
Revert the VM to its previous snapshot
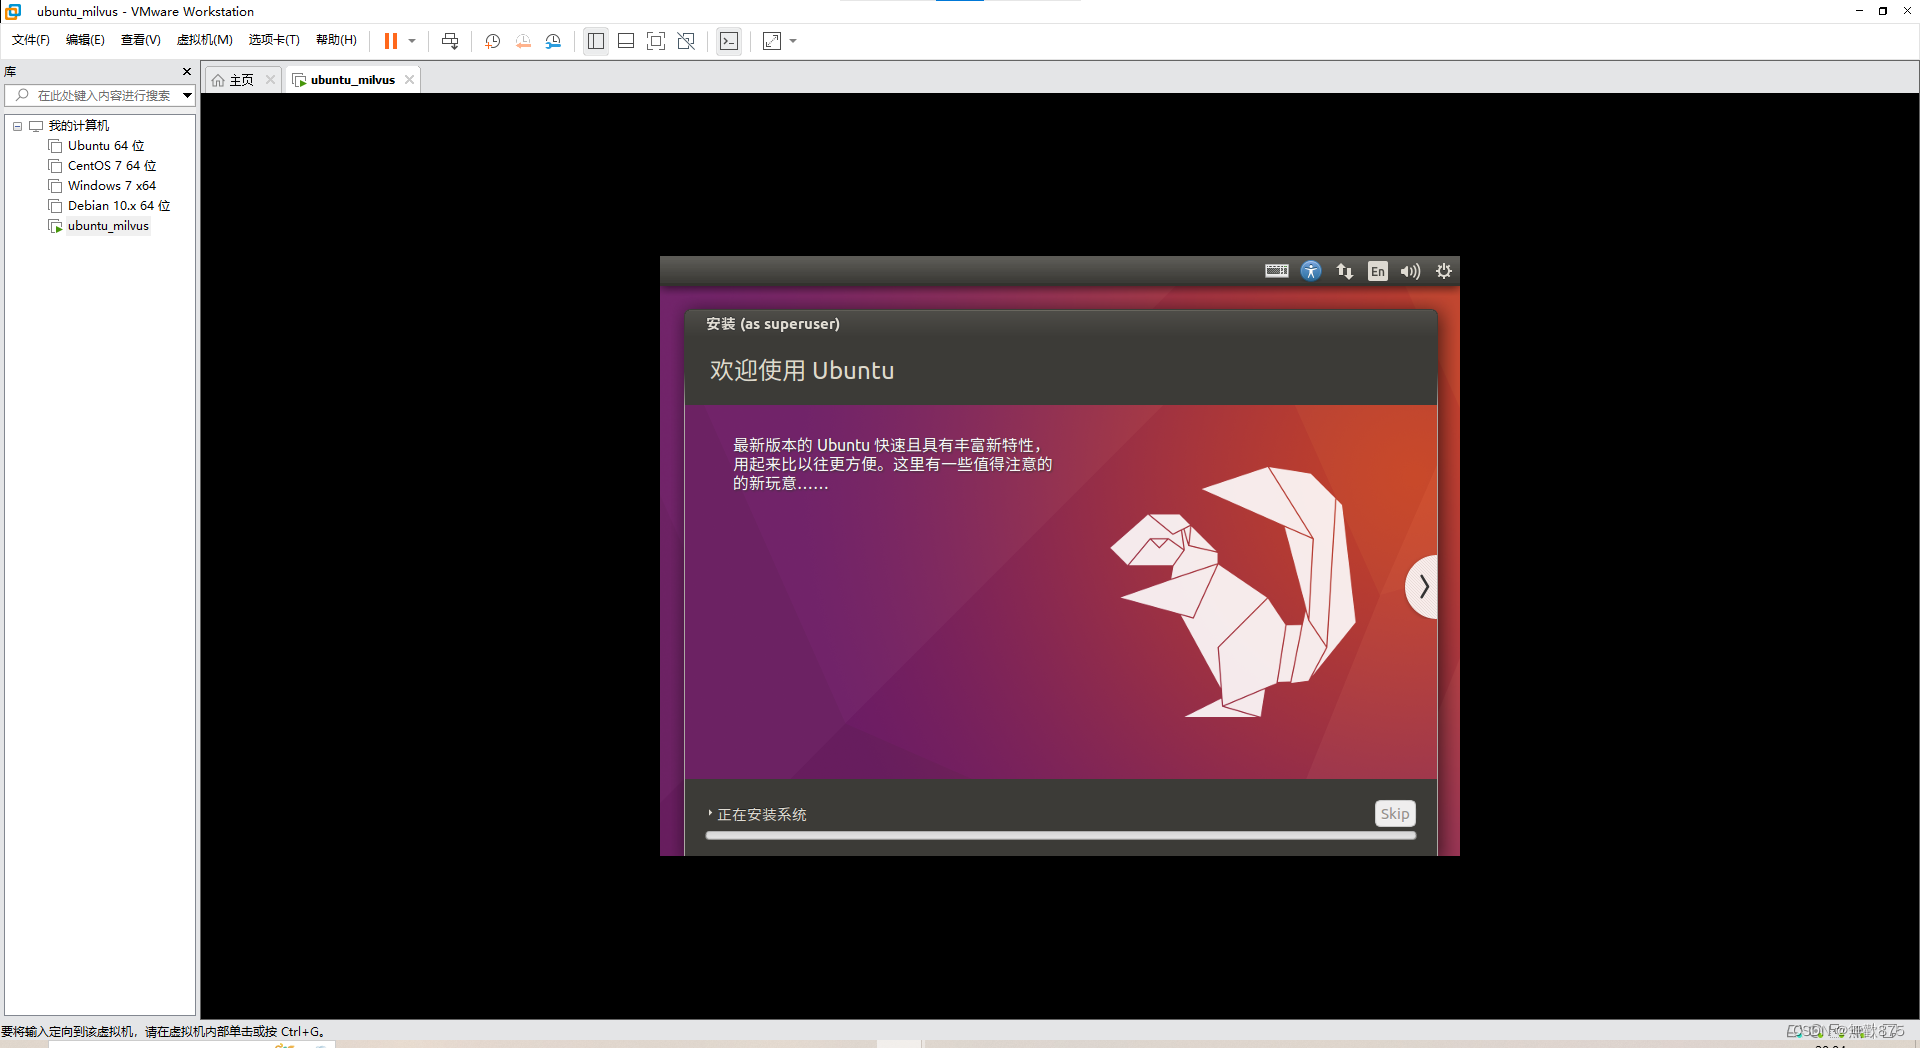pos(523,41)
